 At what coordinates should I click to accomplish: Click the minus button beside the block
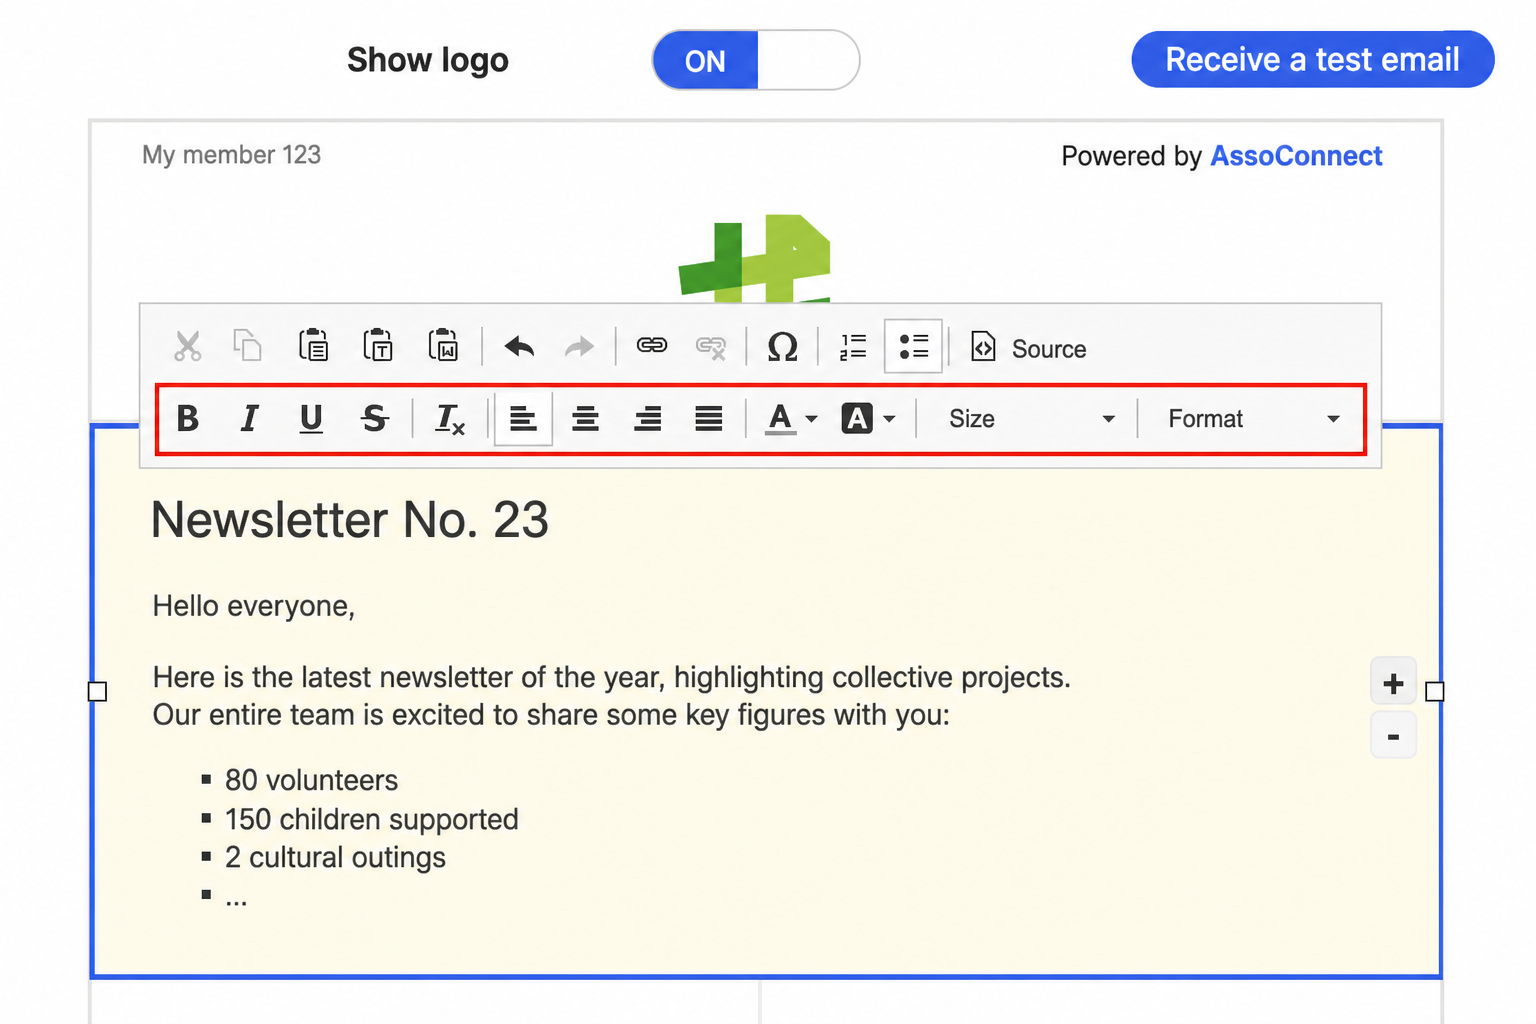(1393, 736)
